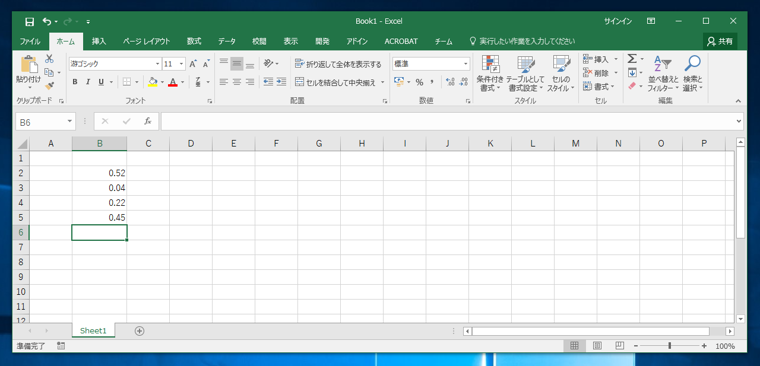
Task: Click the Cut scissors icon
Action: (x=49, y=59)
